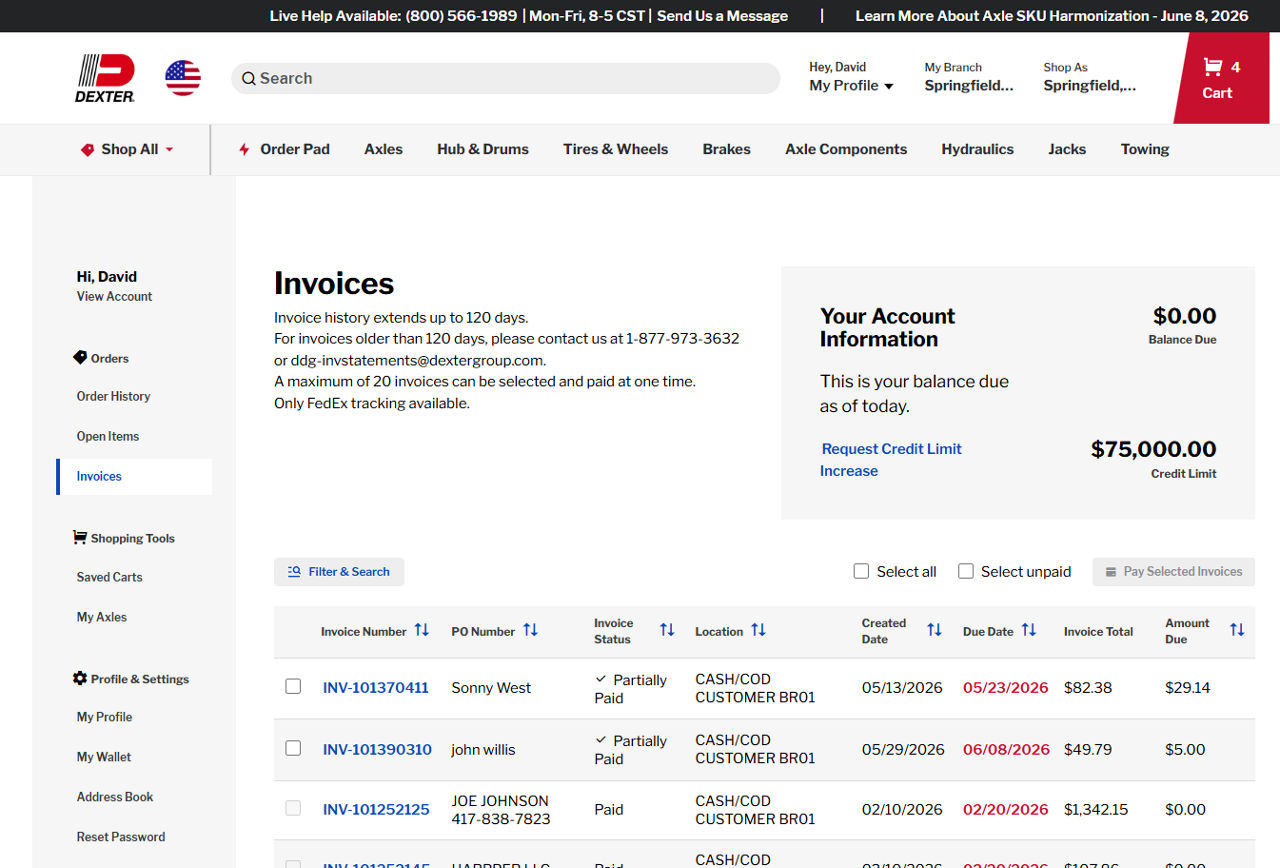This screenshot has width=1280, height=868.
Task: Open the Jacks category
Action: pyautogui.click(x=1067, y=149)
